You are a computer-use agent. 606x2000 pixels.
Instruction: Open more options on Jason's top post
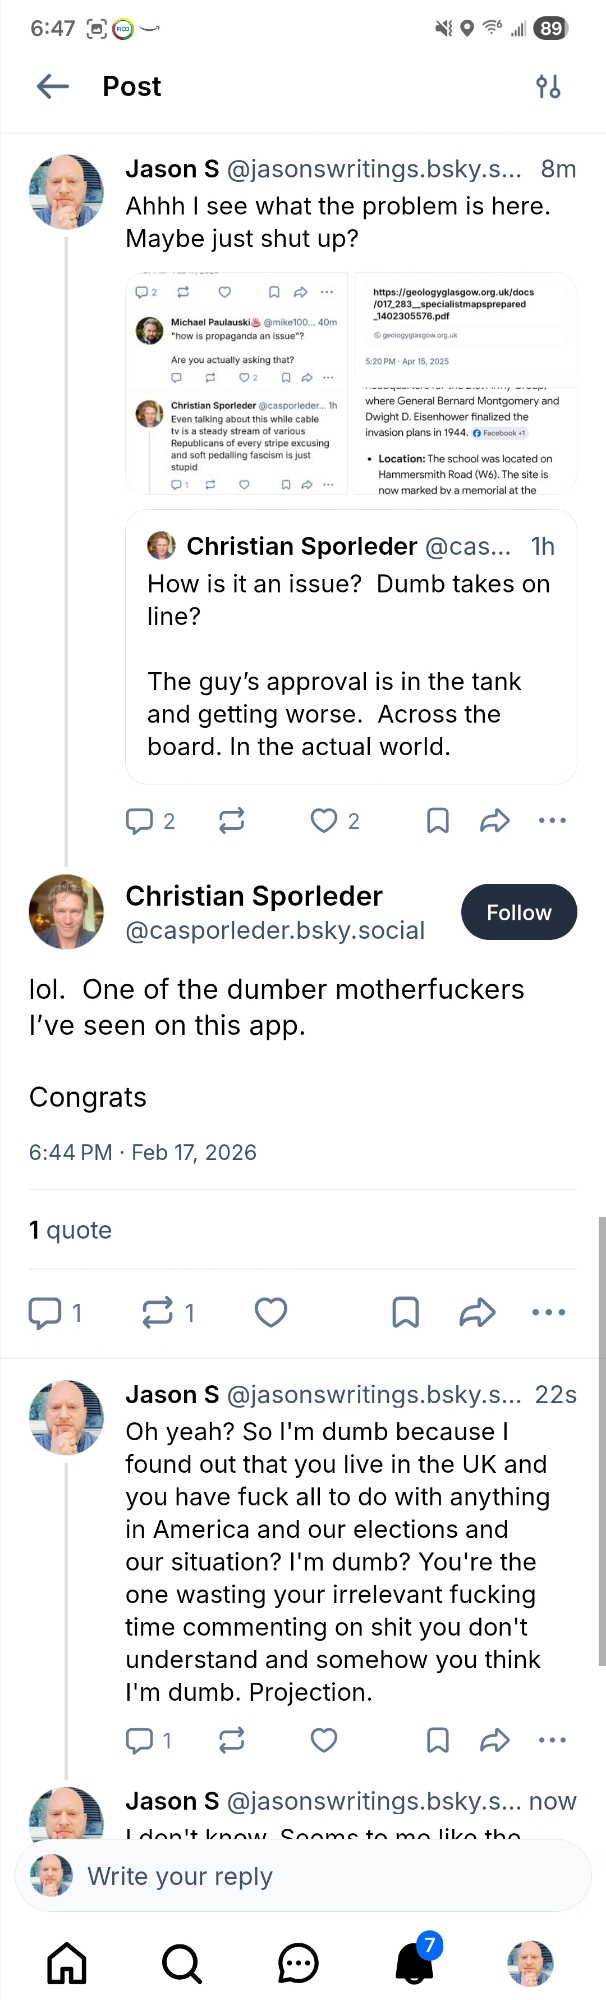pos(552,821)
